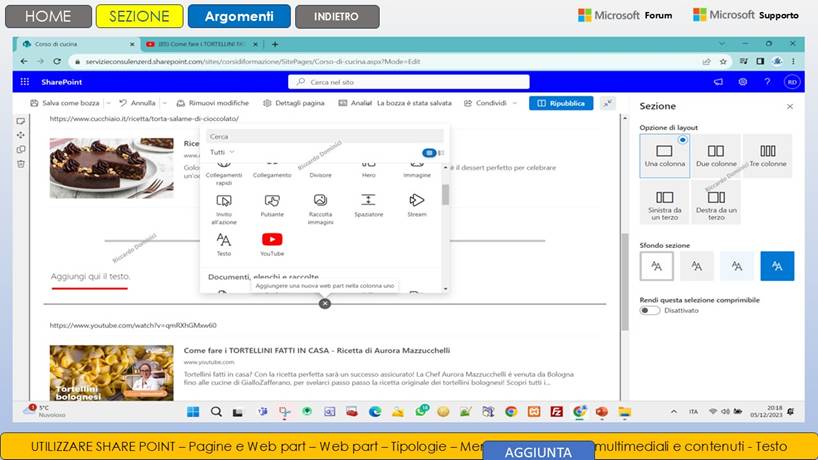This screenshot has height=460, width=818.
Task: Click Rimuovi modifiche
Action: pos(212,103)
